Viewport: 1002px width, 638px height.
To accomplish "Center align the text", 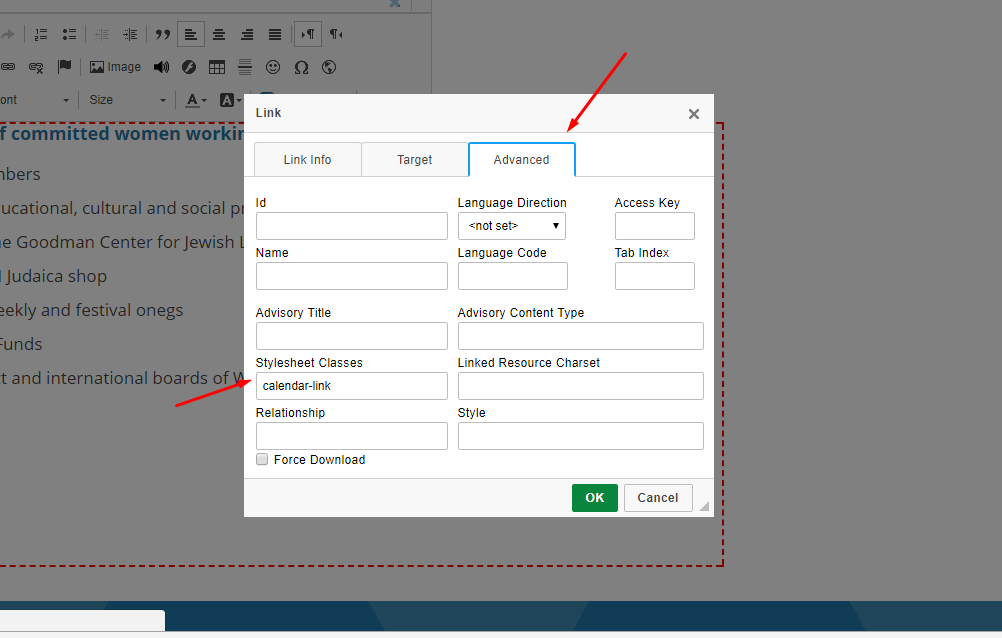I will 219,34.
